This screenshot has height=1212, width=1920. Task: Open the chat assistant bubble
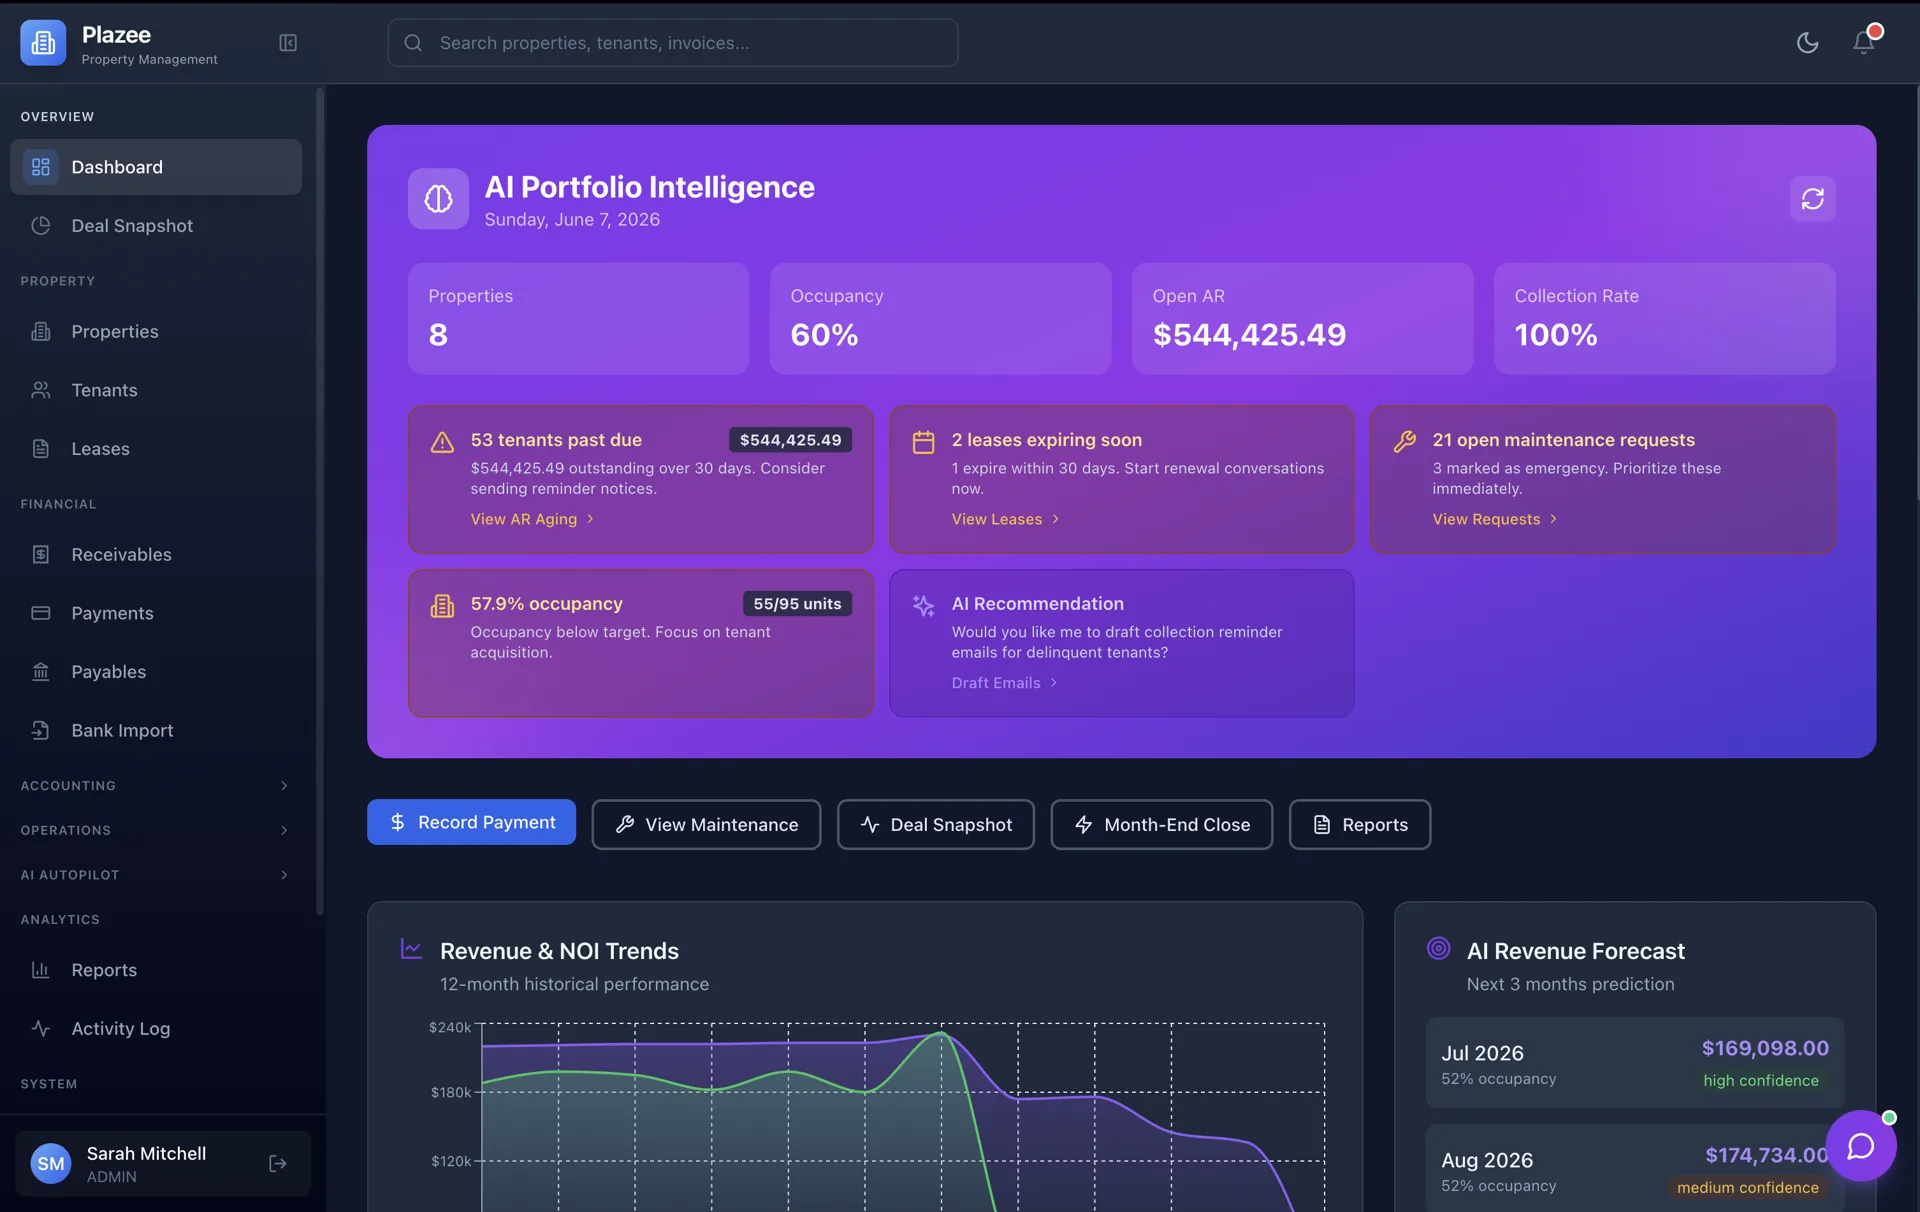[x=1860, y=1146]
